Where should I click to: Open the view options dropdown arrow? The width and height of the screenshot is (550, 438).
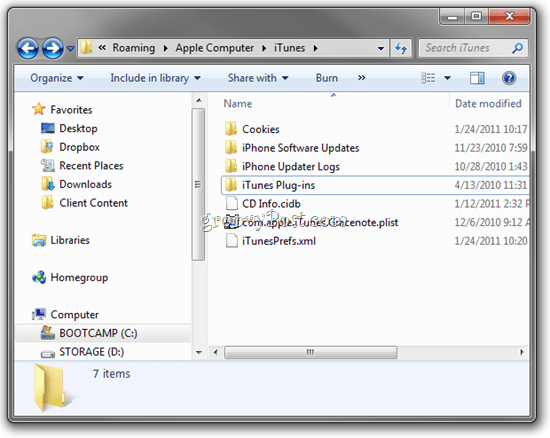pyautogui.click(x=448, y=78)
